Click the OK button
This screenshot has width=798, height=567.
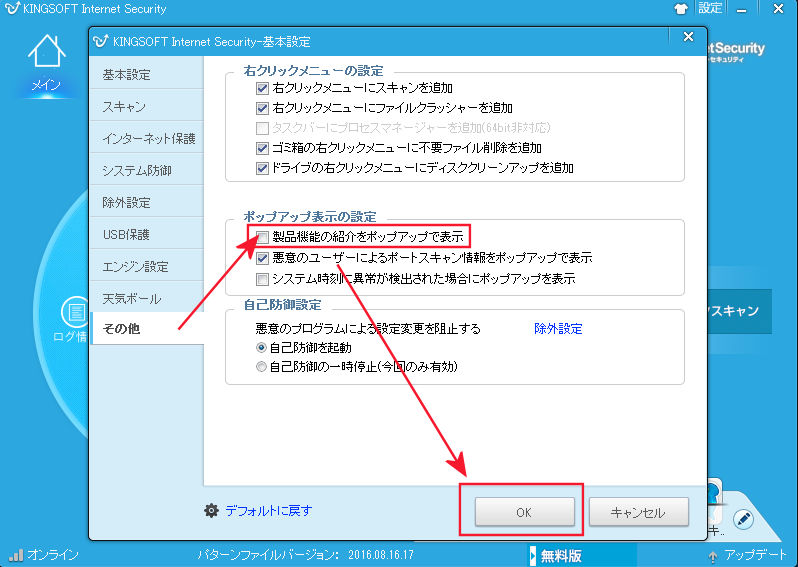525,512
